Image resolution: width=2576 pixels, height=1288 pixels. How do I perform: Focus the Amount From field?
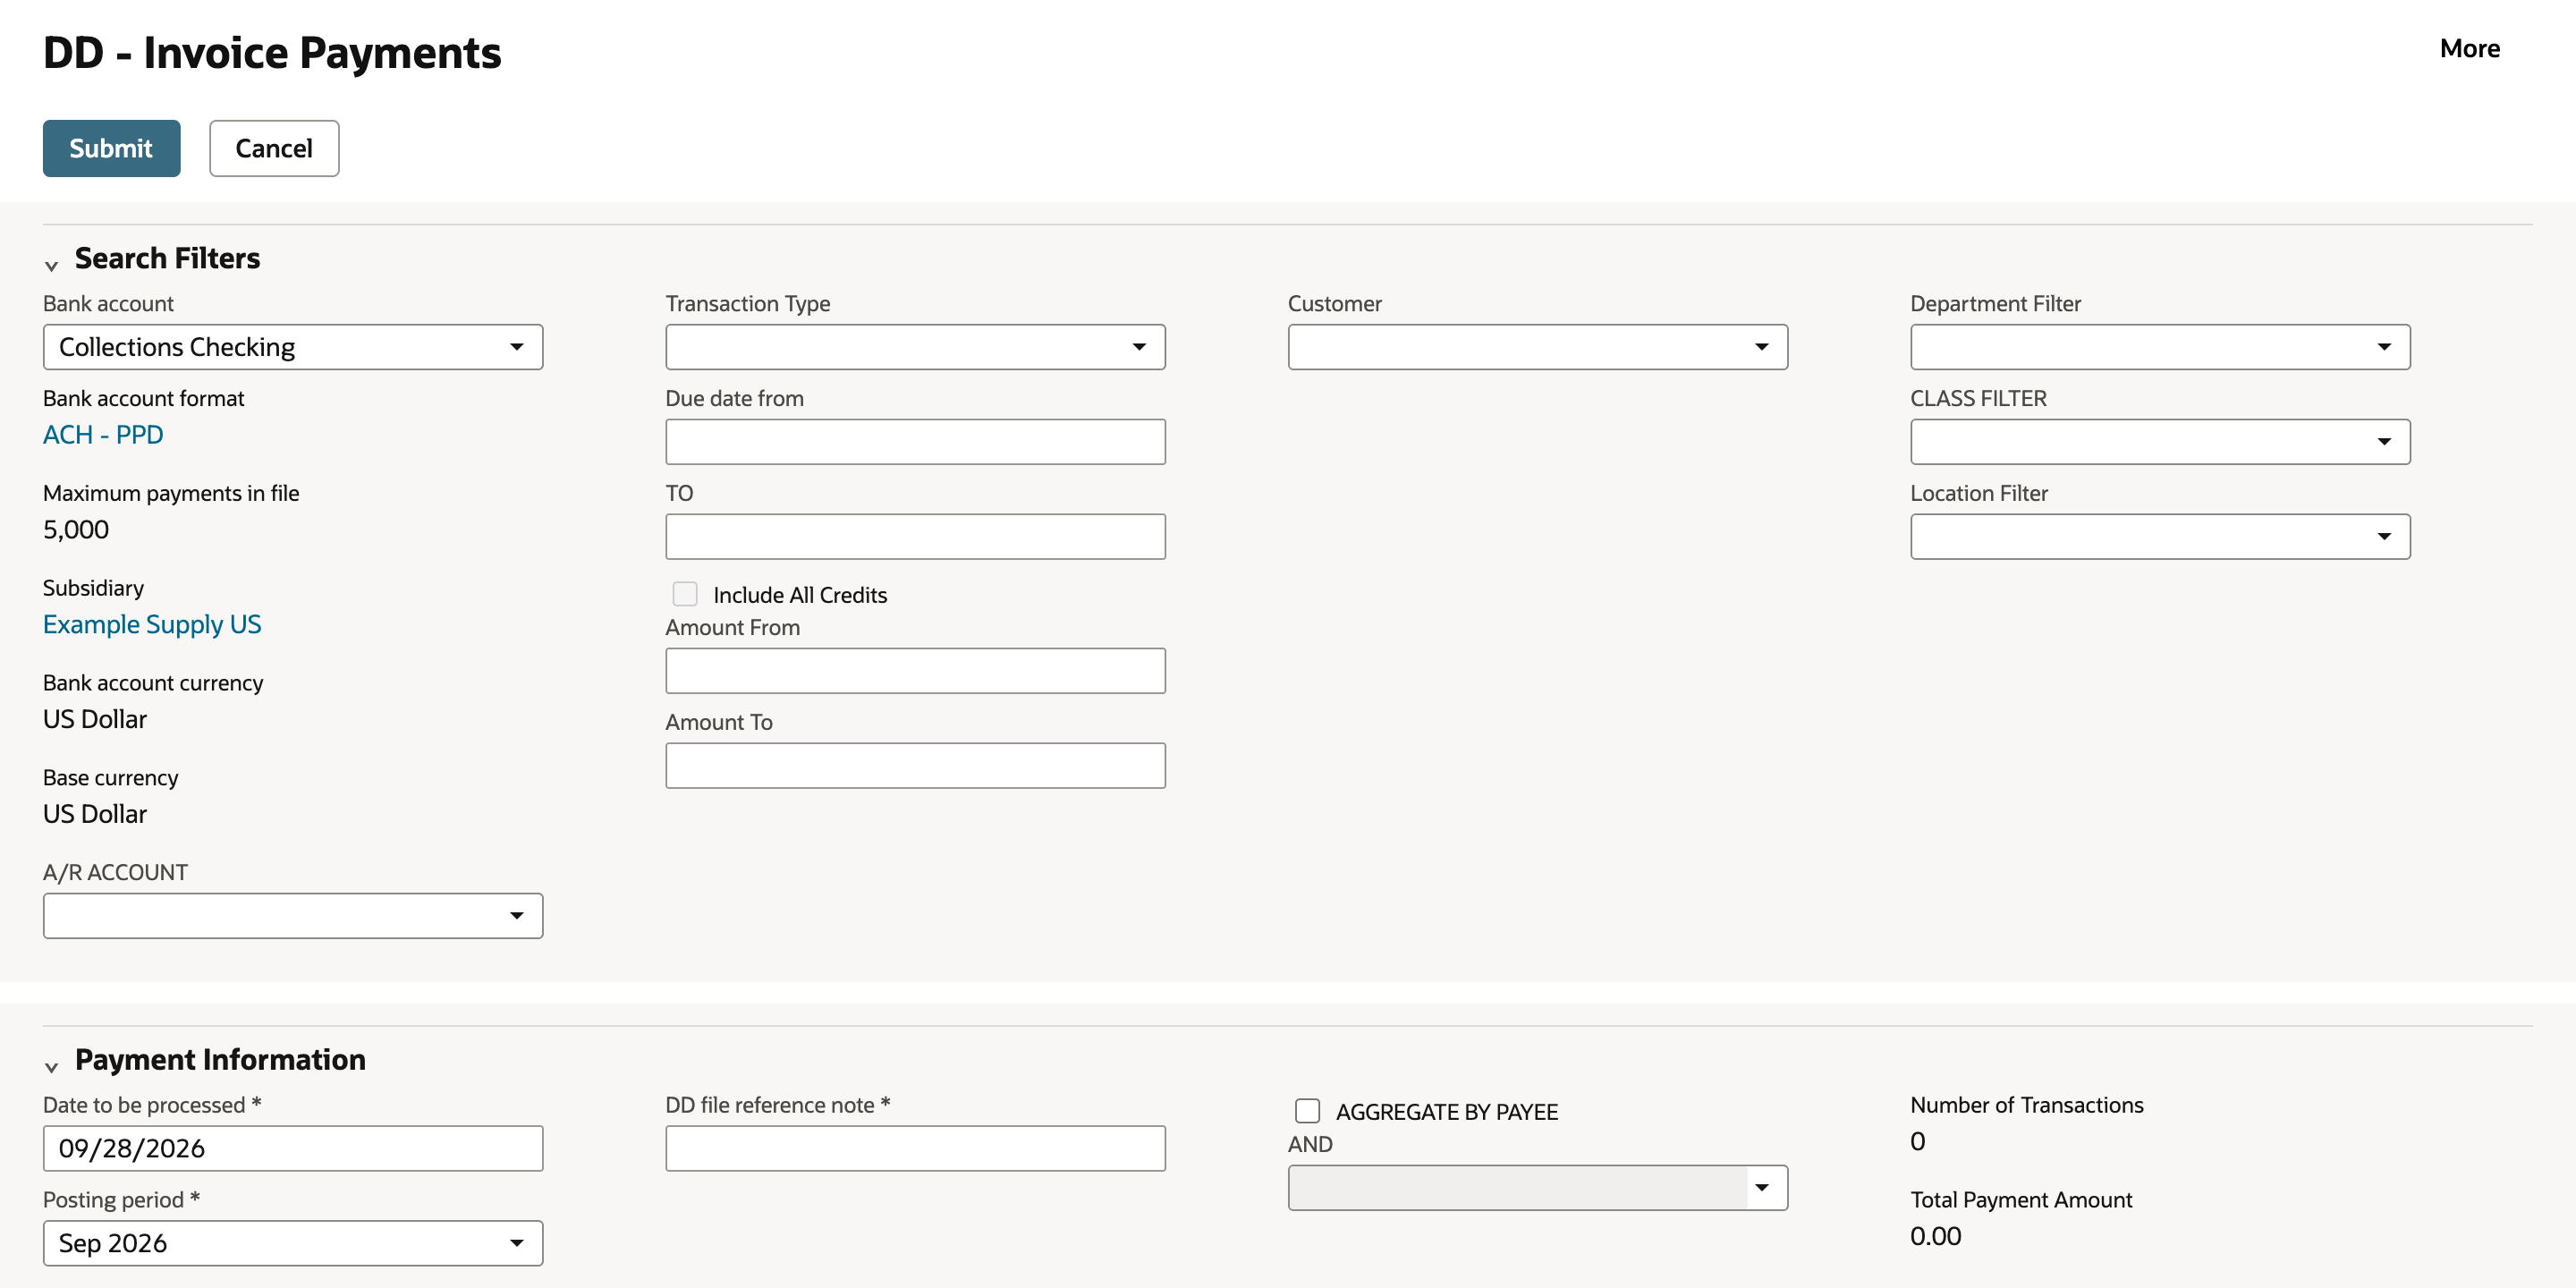[915, 671]
